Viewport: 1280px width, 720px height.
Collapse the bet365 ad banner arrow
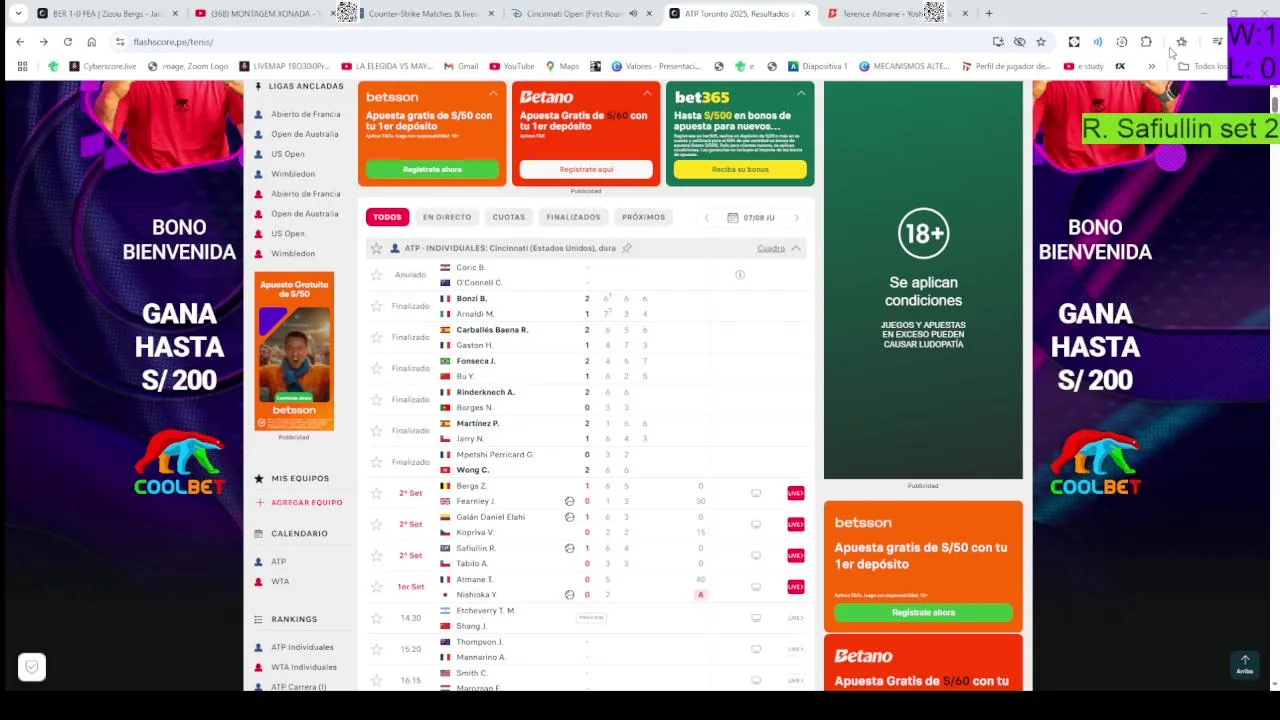pyautogui.click(x=801, y=93)
